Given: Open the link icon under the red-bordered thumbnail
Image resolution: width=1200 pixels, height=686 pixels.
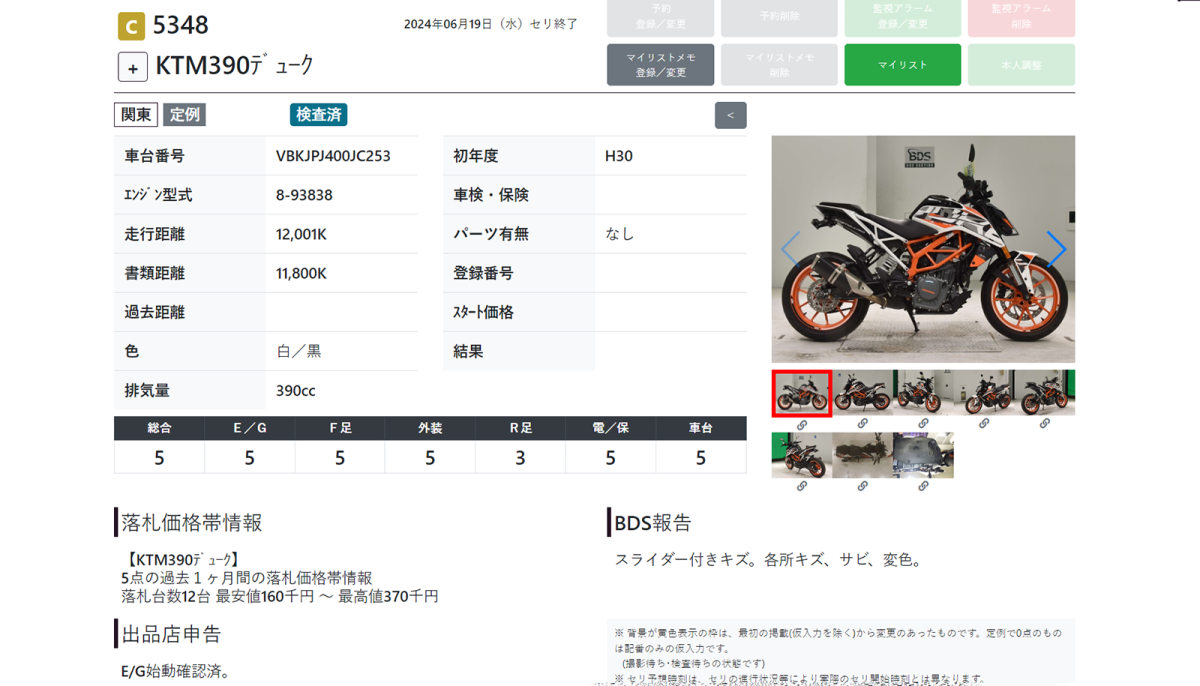Looking at the screenshot, I should pyautogui.click(x=801, y=424).
